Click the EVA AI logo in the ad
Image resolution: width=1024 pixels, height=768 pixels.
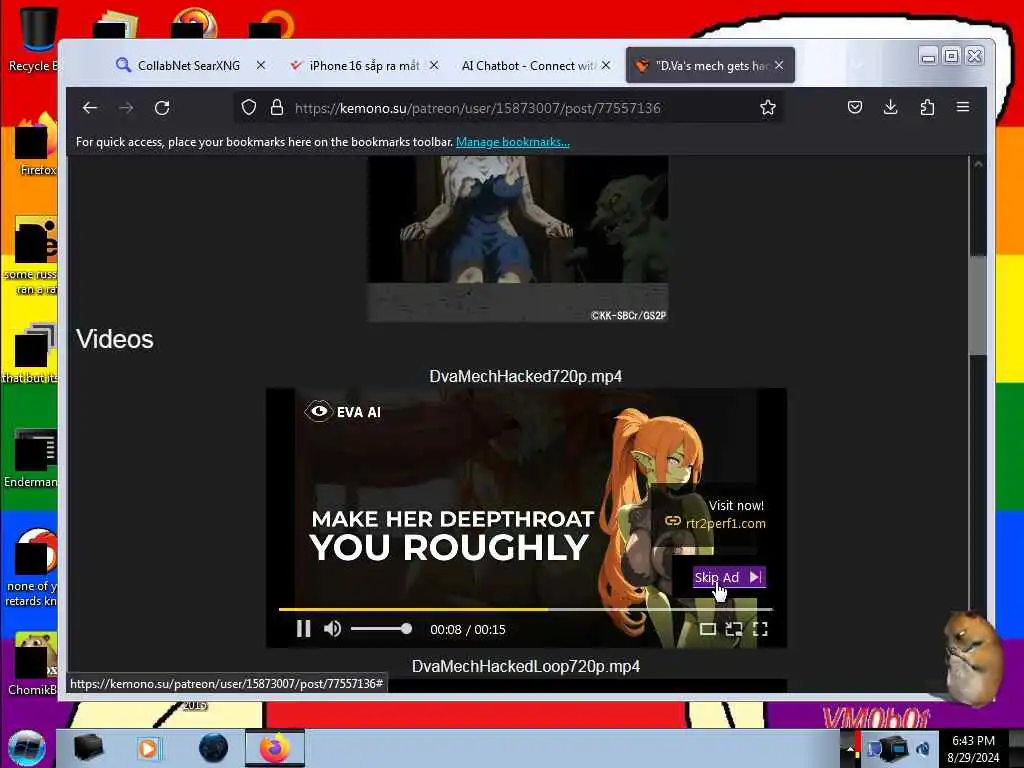[342, 412]
